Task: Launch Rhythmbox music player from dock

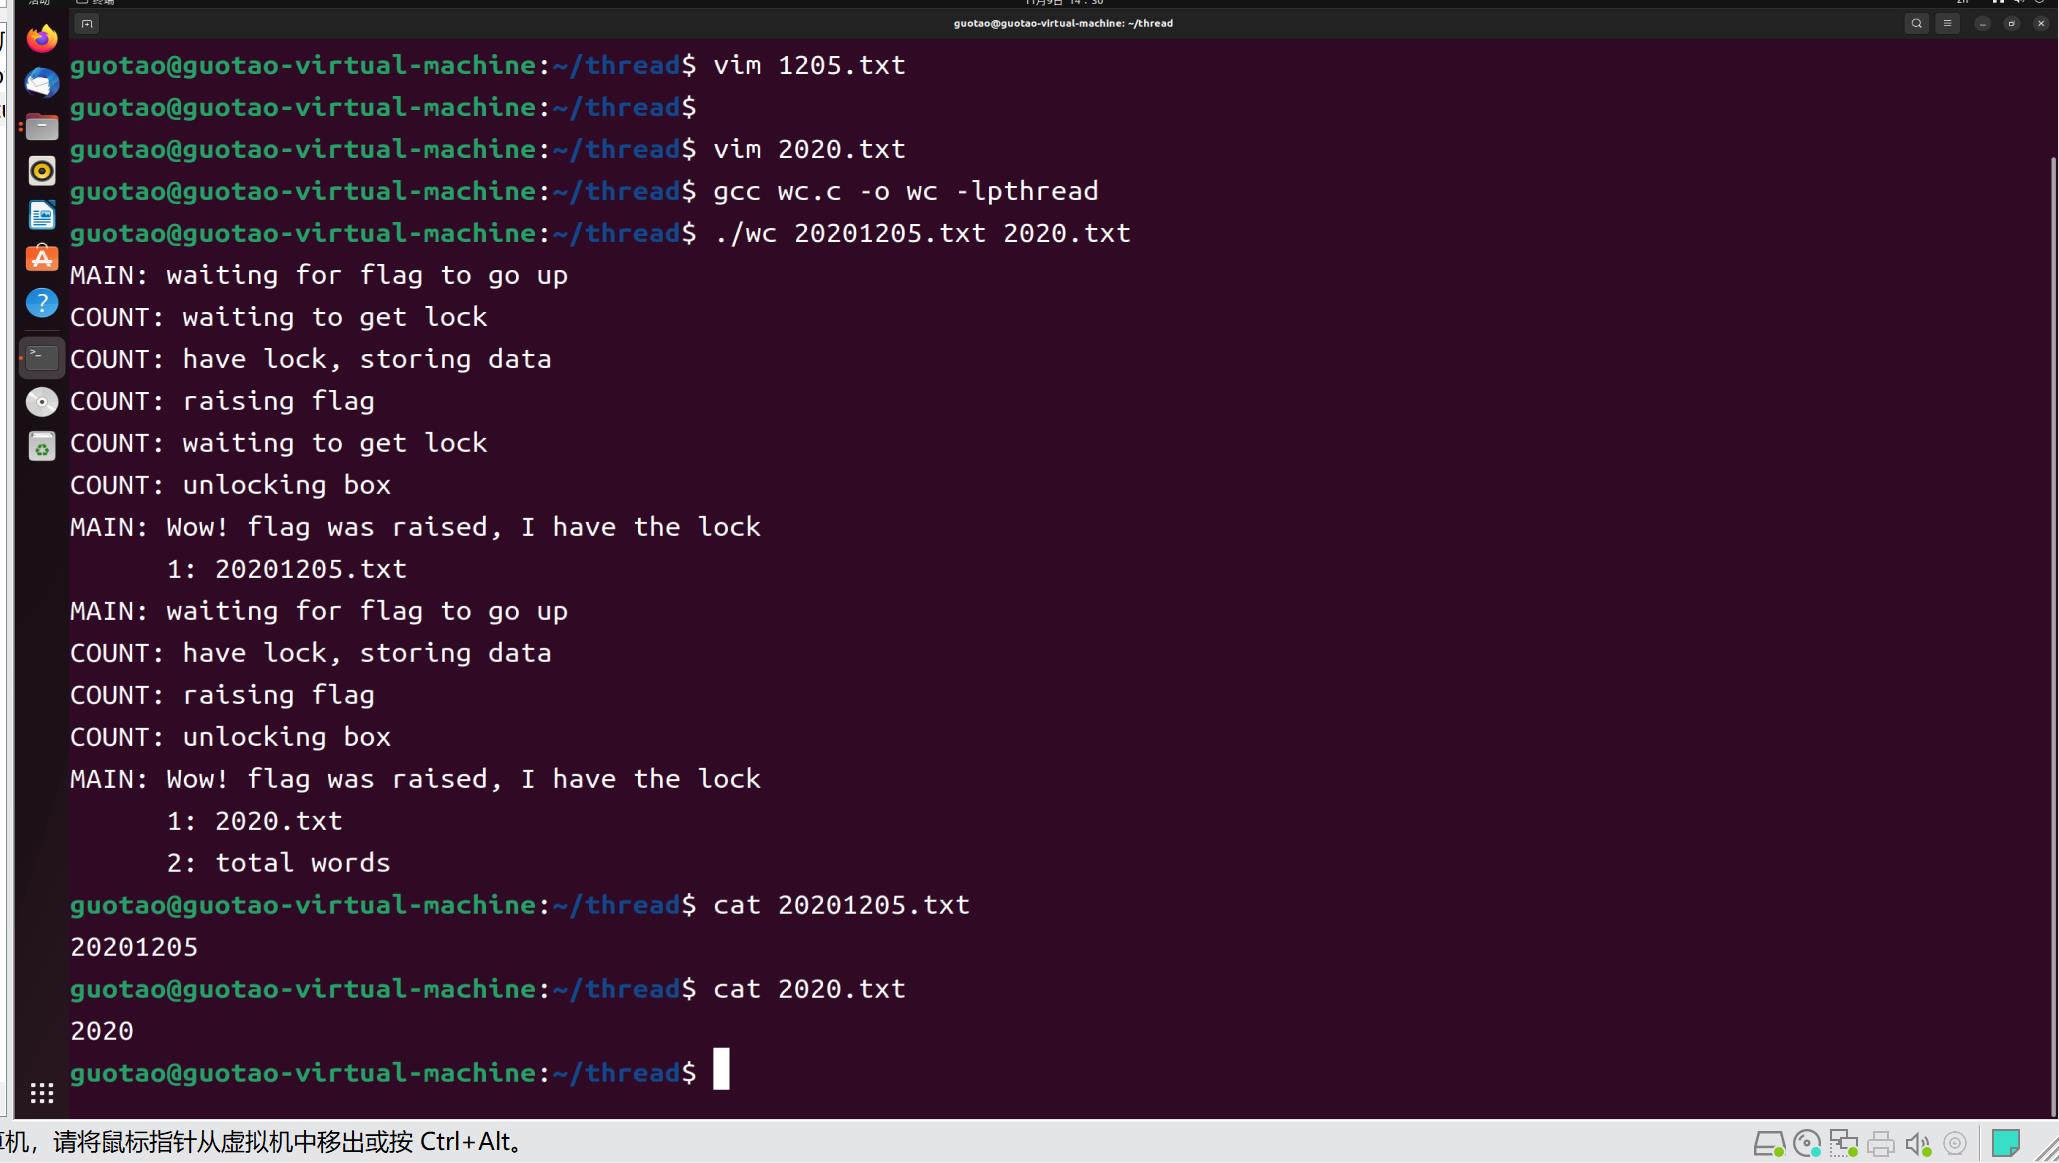Action: pos(42,171)
